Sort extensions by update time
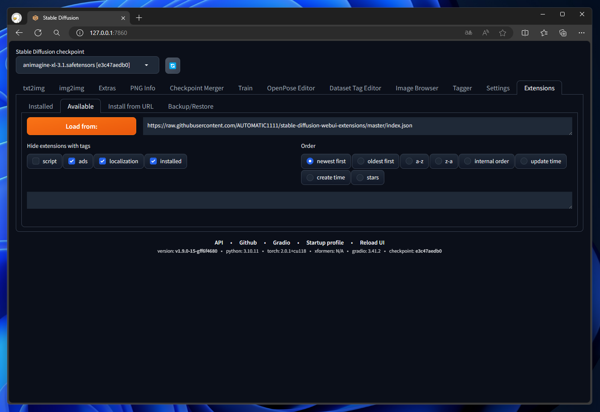600x412 pixels. 541,161
